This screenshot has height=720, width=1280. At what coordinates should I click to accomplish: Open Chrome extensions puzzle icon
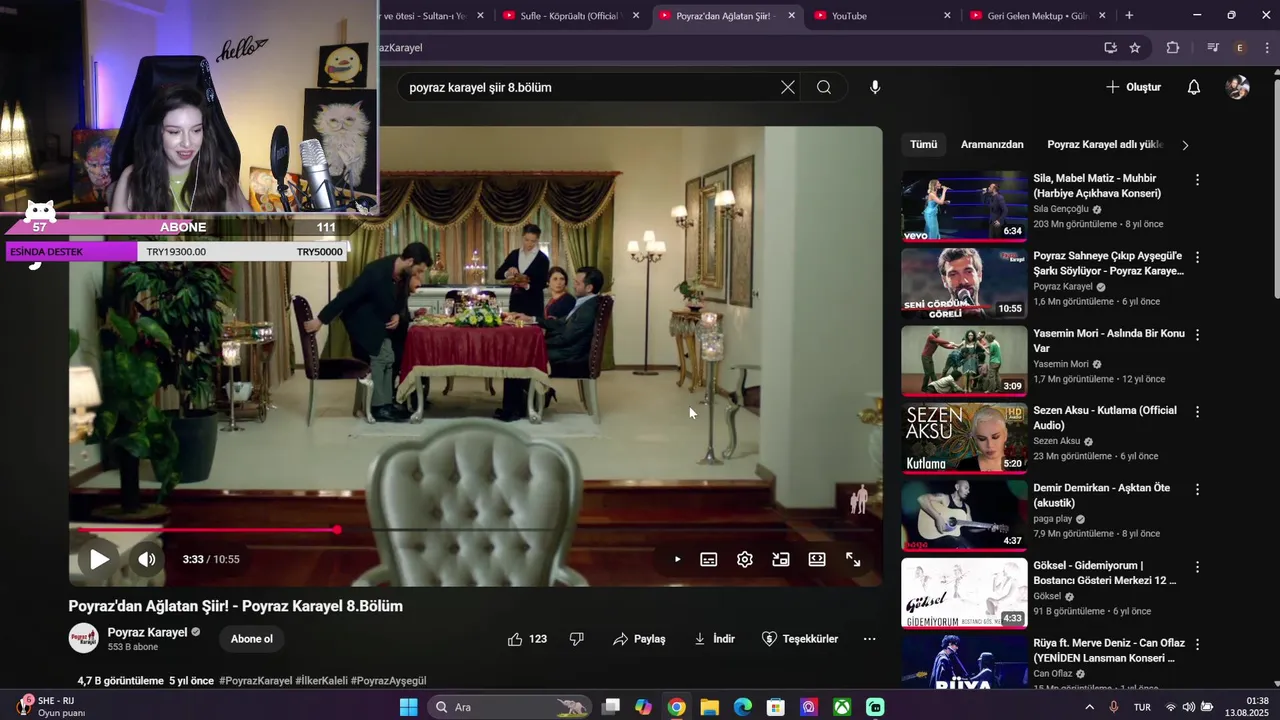1173,48
